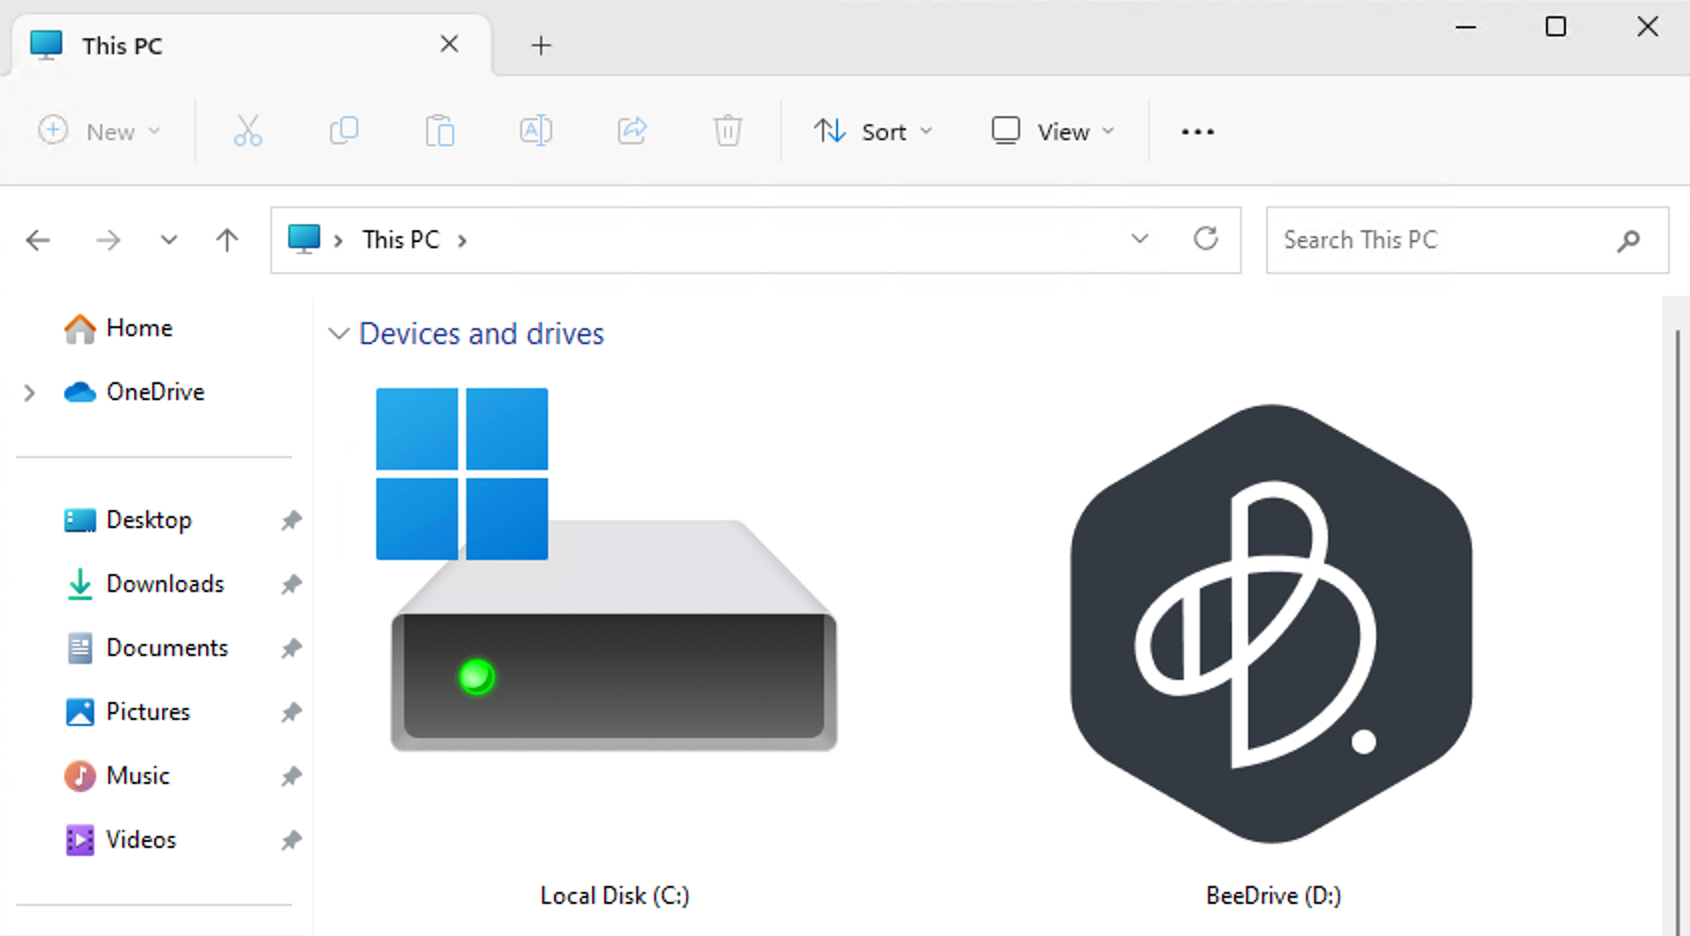Unpin Desktop using its pin icon

tap(291, 520)
